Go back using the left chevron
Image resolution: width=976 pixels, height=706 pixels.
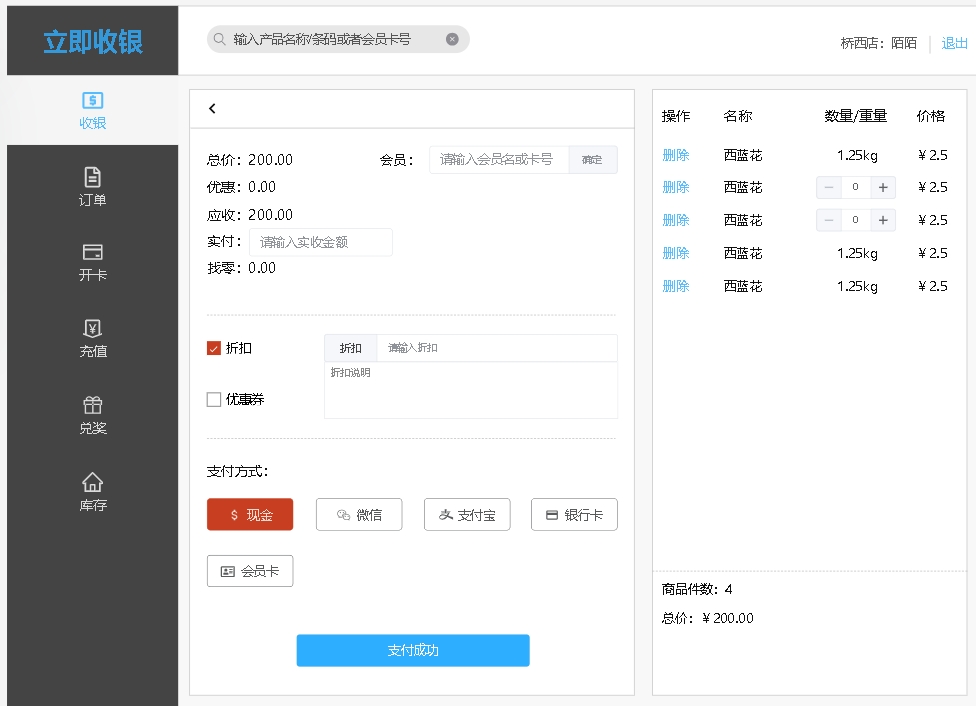pyautogui.click(x=212, y=108)
